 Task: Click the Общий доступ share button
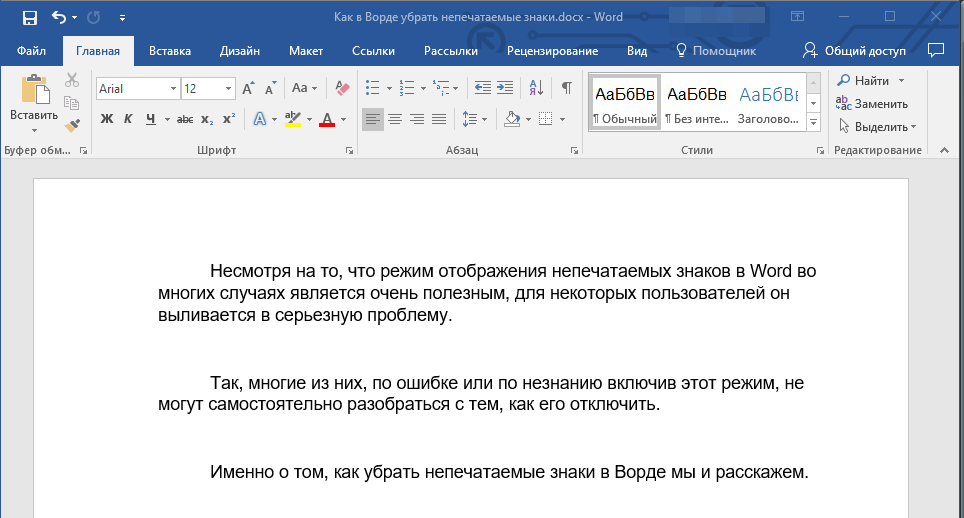[856, 50]
